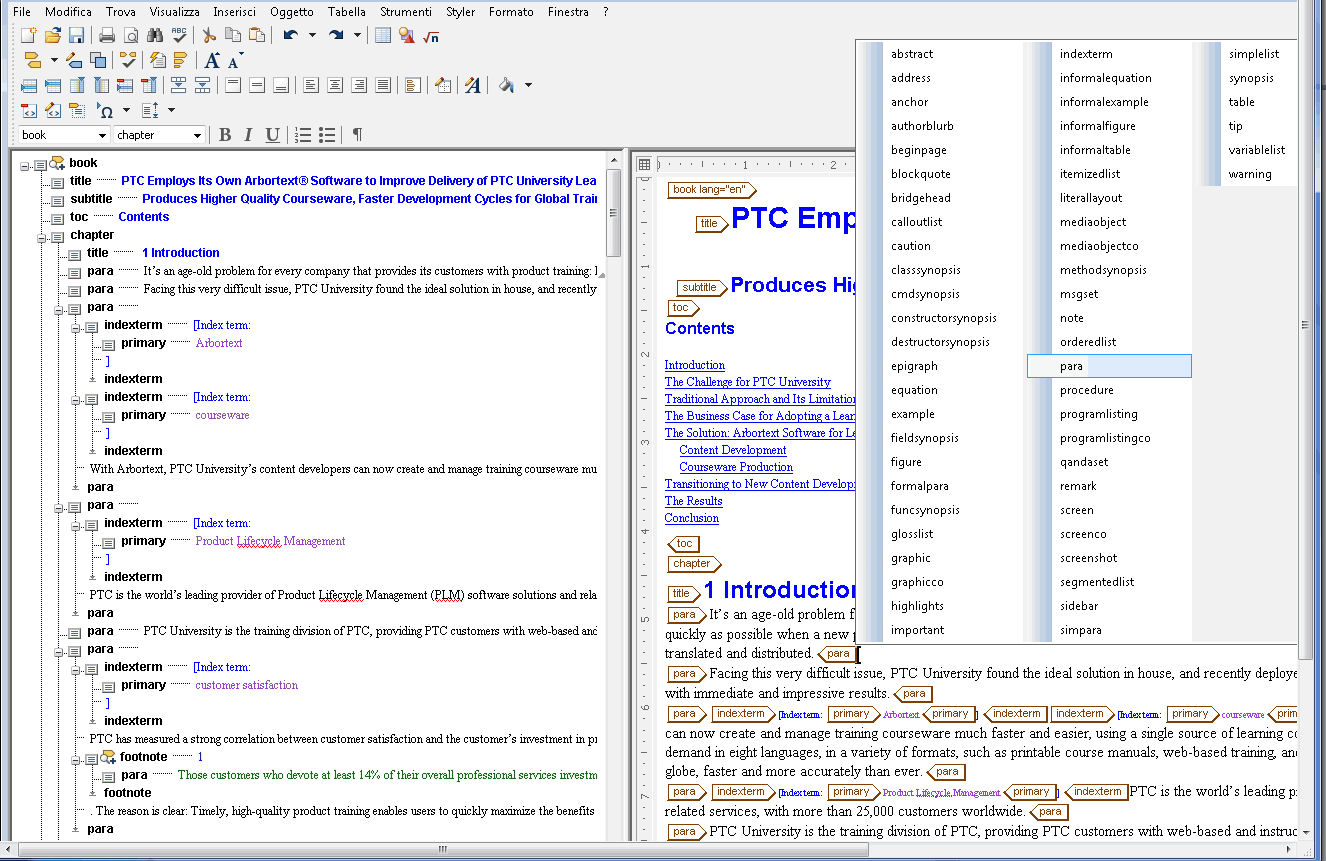Open the Undo history dropdown arrow
This screenshot has height=861, width=1326.
point(312,36)
